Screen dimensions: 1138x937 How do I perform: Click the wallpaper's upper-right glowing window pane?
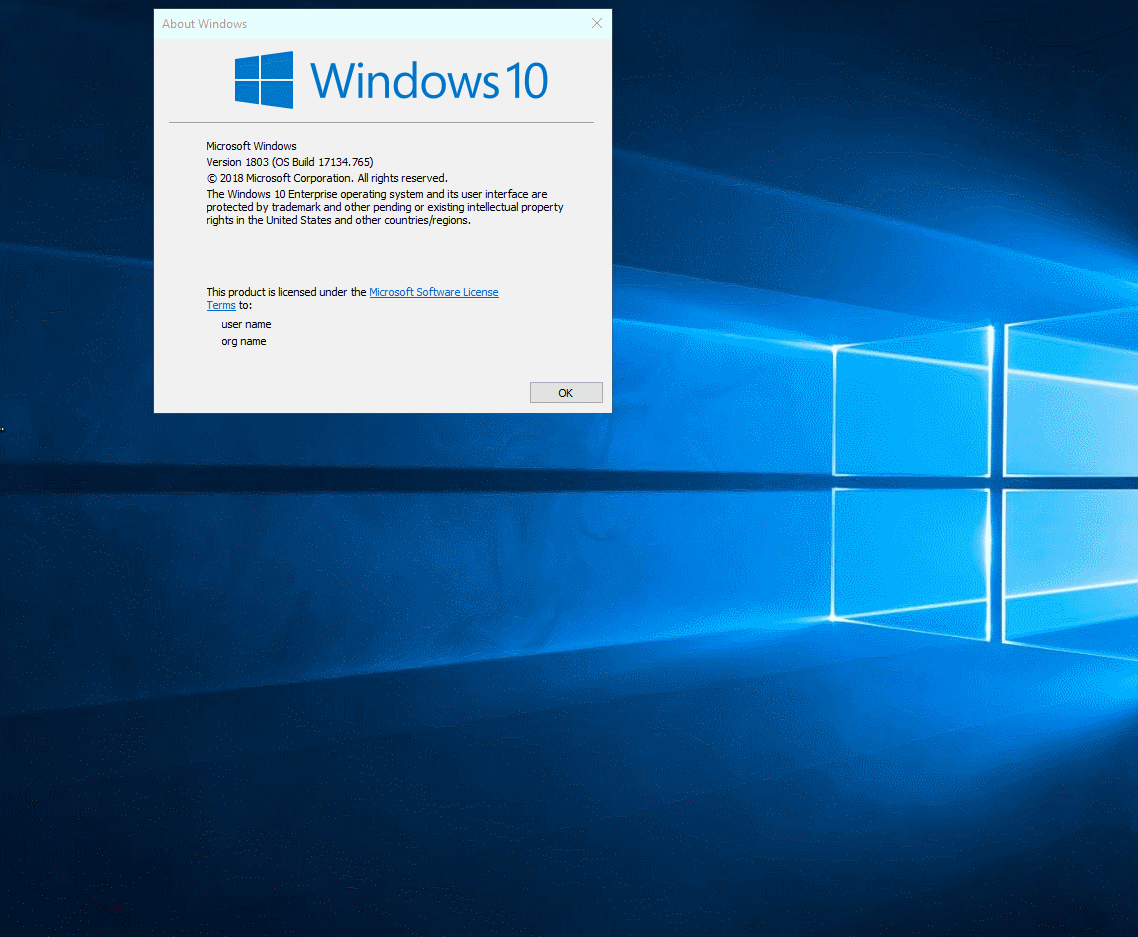pyautogui.click(x=1070, y=400)
